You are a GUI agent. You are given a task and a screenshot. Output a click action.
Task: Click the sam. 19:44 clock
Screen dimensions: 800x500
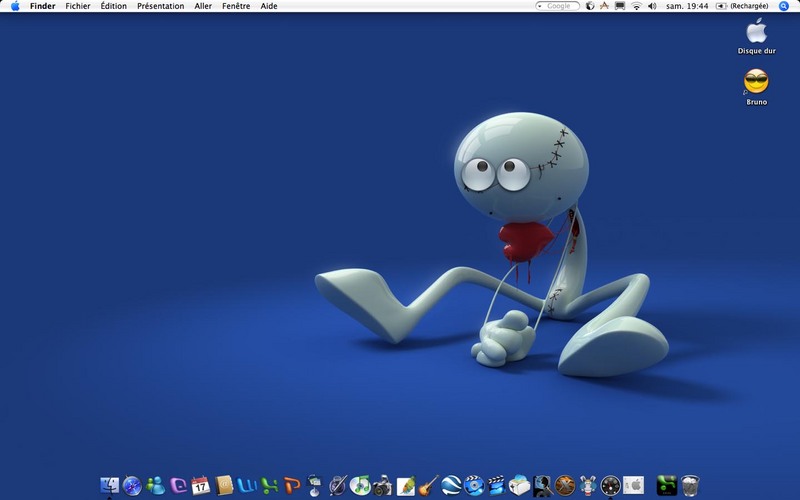pyautogui.click(x=687, y=6)
